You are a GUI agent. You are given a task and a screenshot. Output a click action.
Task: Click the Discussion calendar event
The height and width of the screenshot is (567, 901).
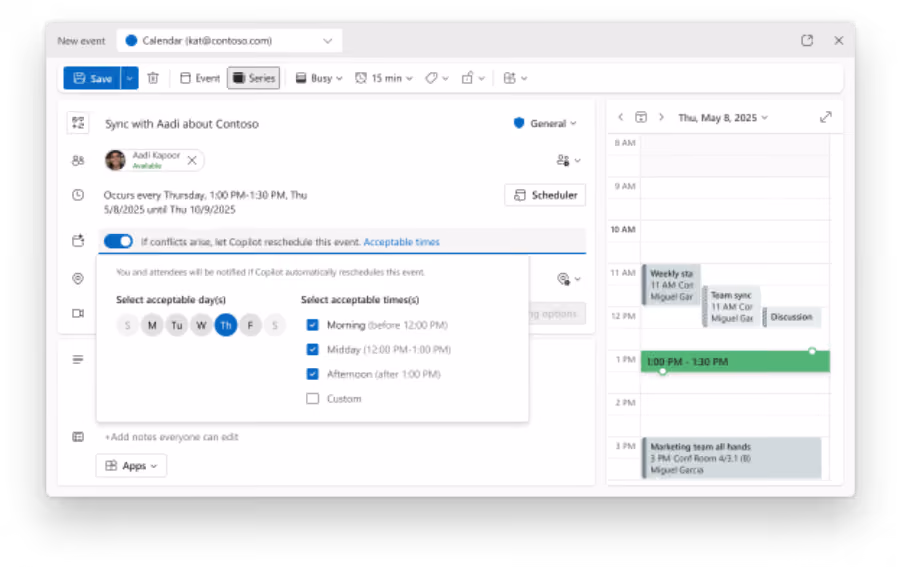pyautogui.click(x=791, y=317)
